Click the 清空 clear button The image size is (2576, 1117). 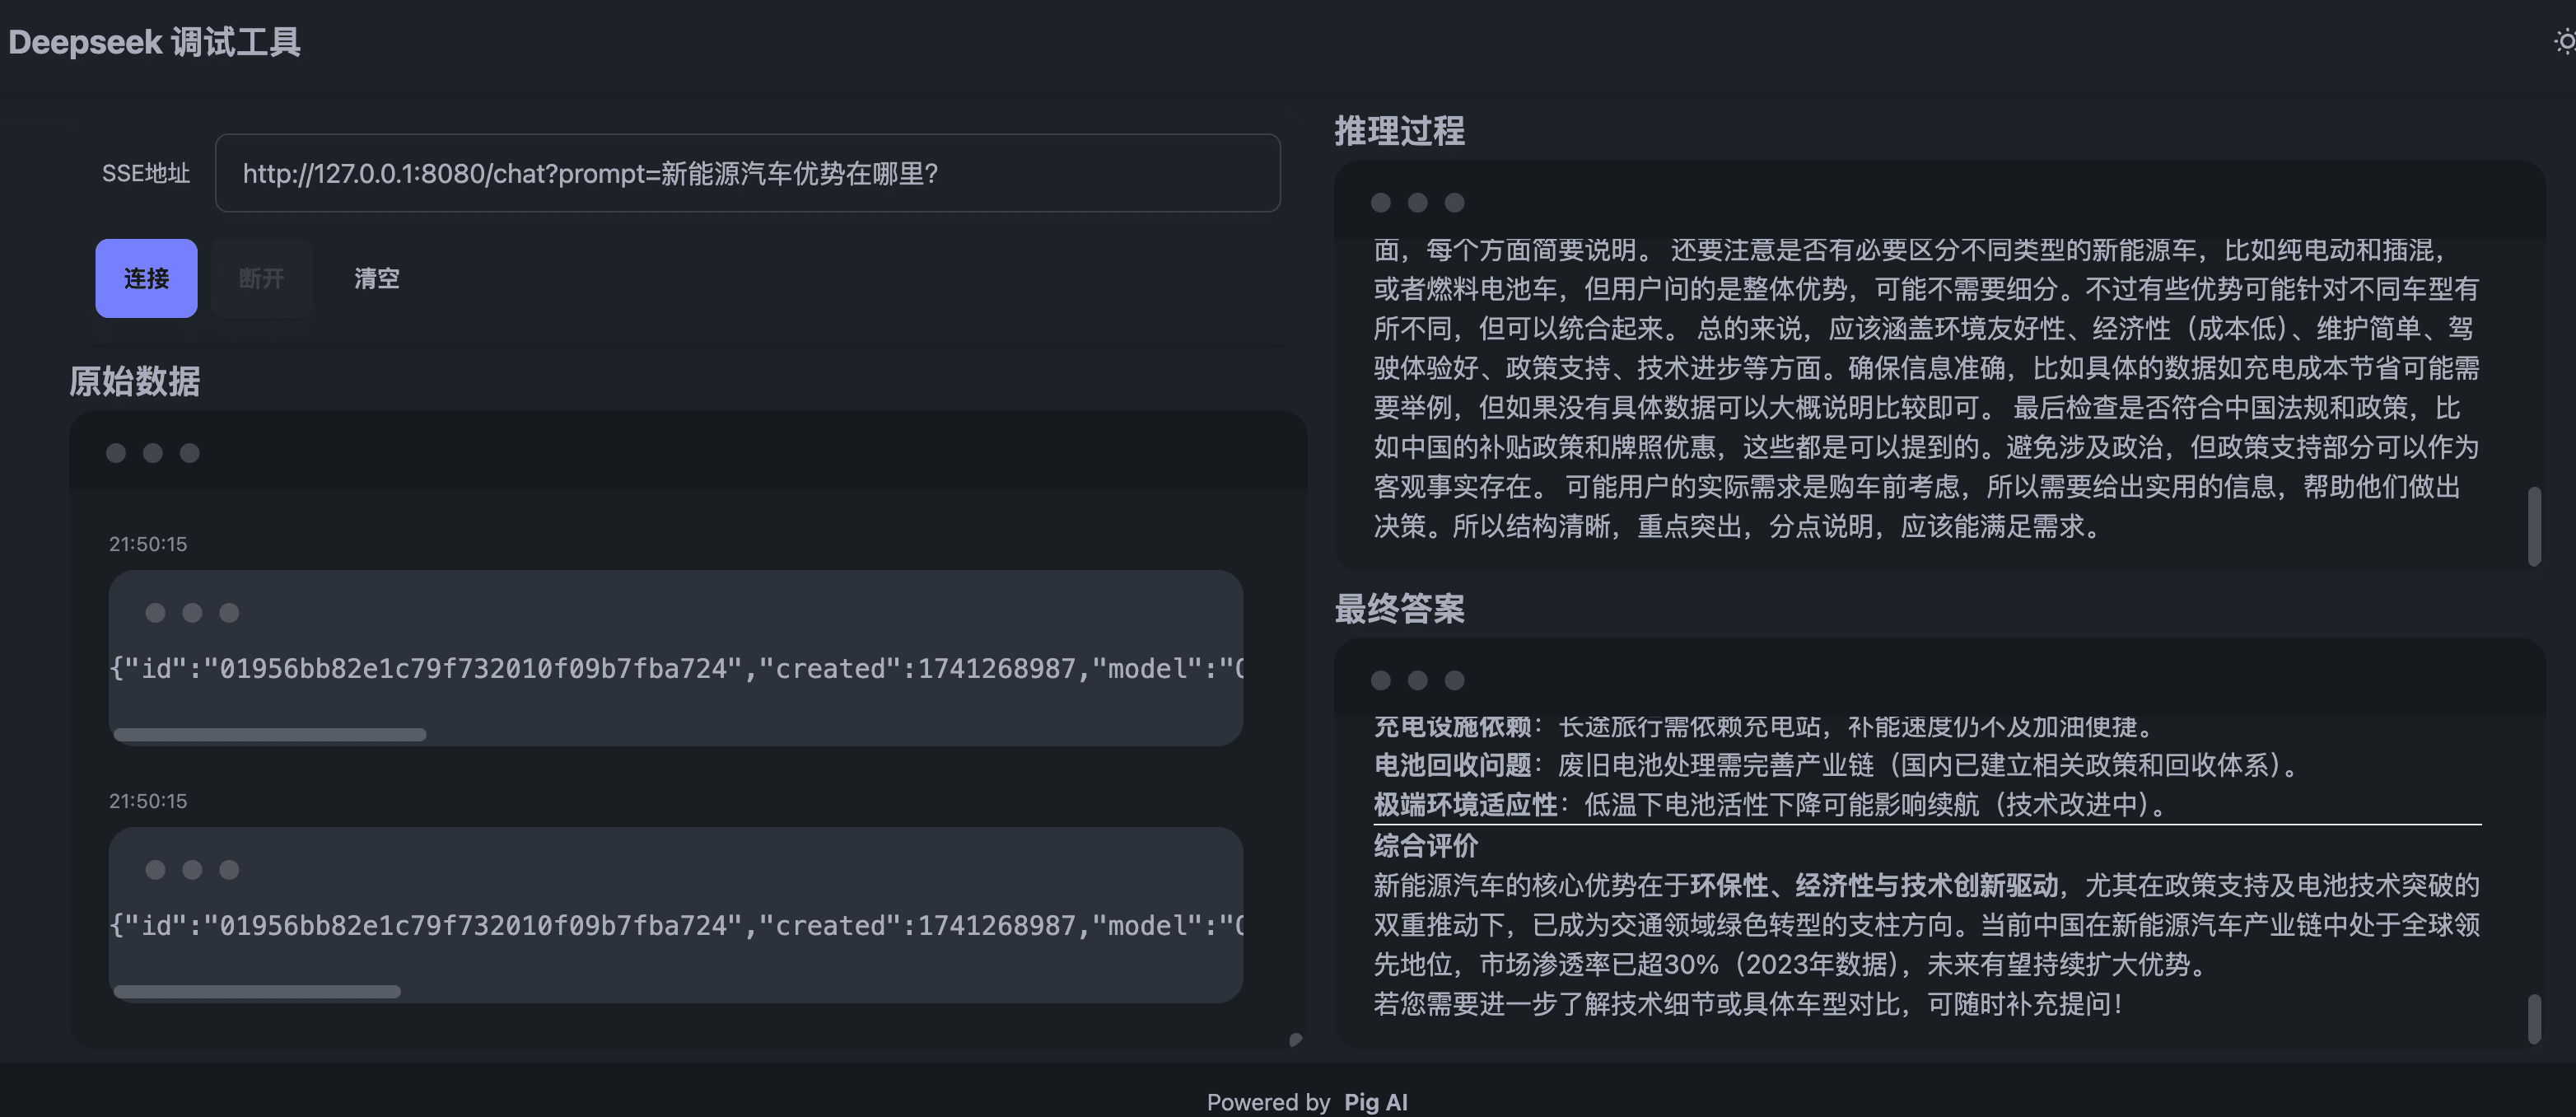pyautogui.click(x=376, y=278)
